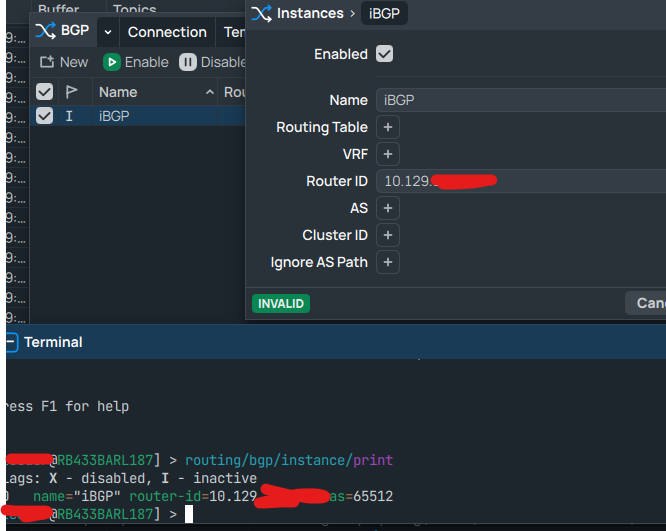Add a Cluster ID value with plus
Screen dimensions: 666x531
(388, 235)
